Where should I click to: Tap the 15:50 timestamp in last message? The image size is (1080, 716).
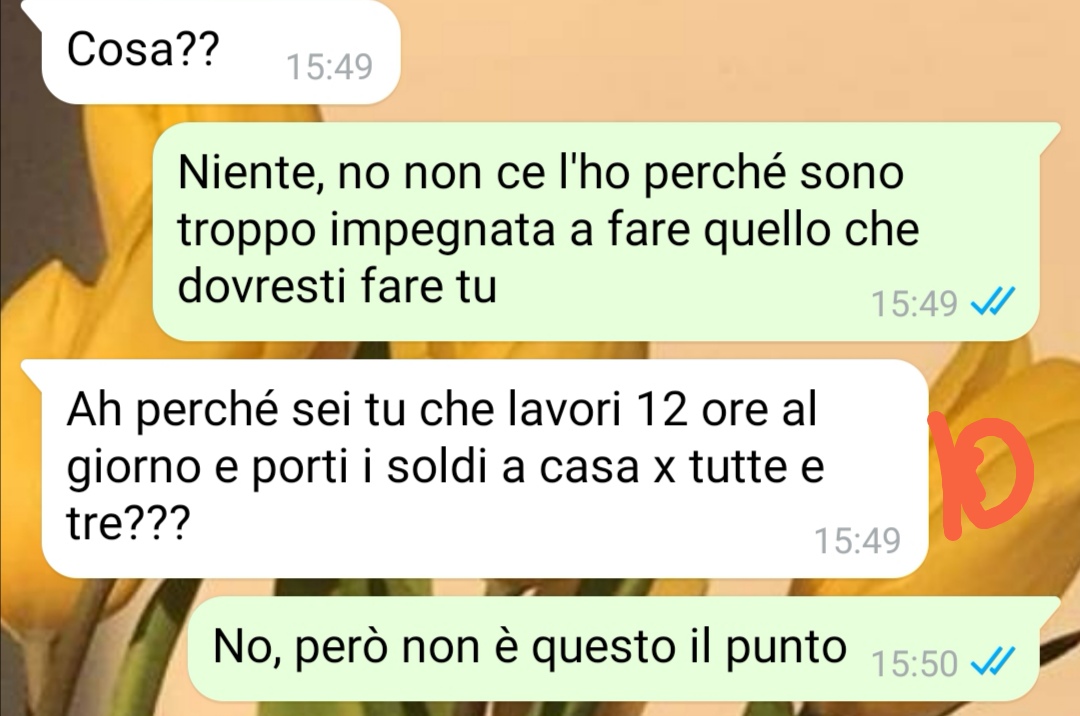pyautogui.click(x=915, y=664)
